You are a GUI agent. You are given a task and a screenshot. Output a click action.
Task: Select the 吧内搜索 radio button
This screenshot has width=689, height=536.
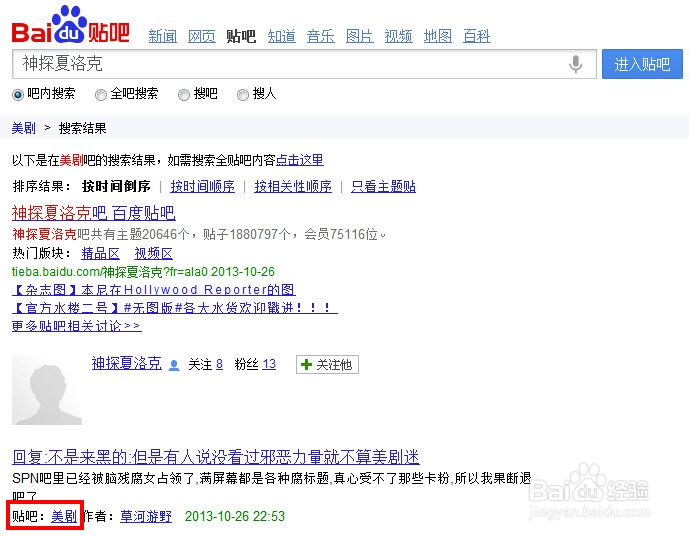pyautogui.click(x=18, y=94)
